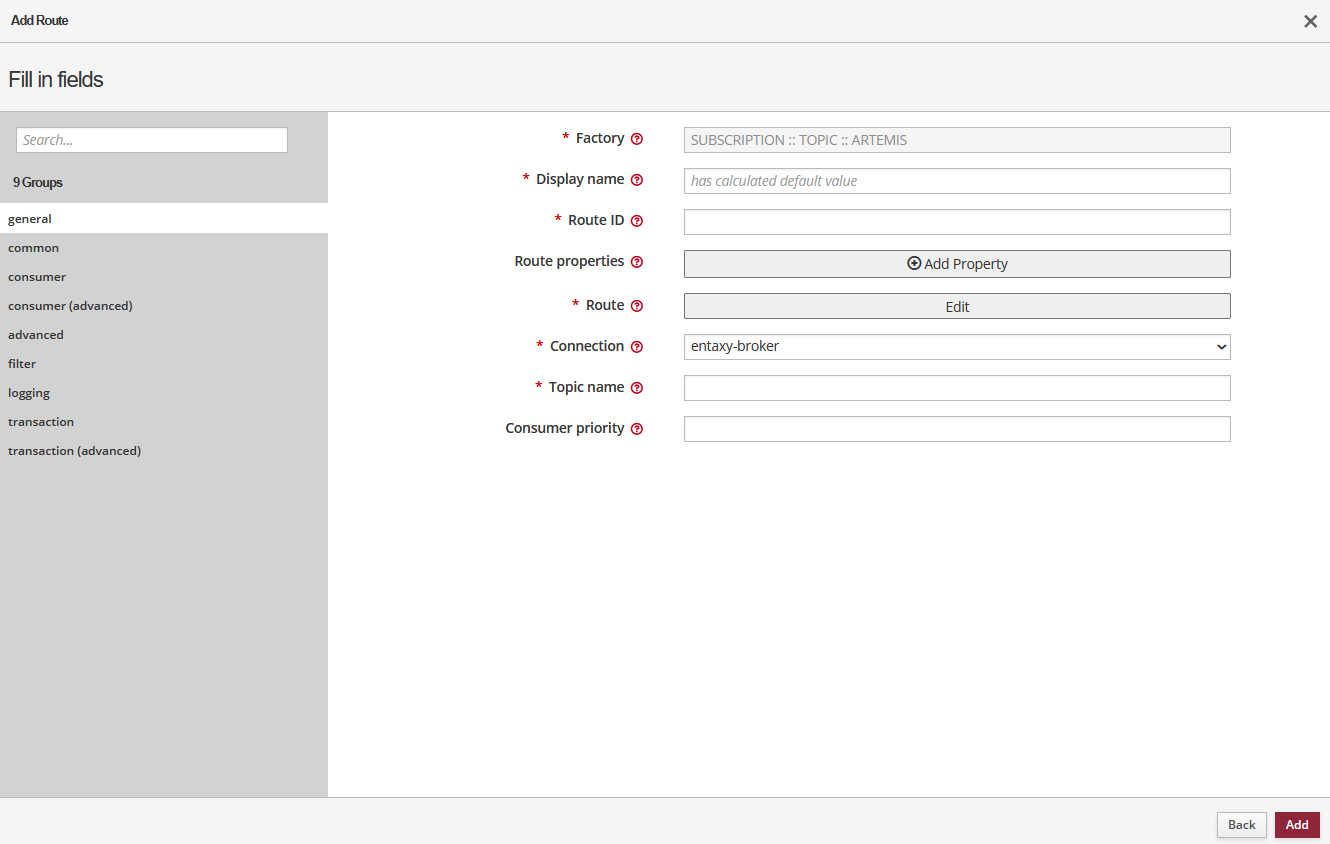Click the help icon beside Connection
This screenshot has height=844, width=1330.
pos(637,347)
